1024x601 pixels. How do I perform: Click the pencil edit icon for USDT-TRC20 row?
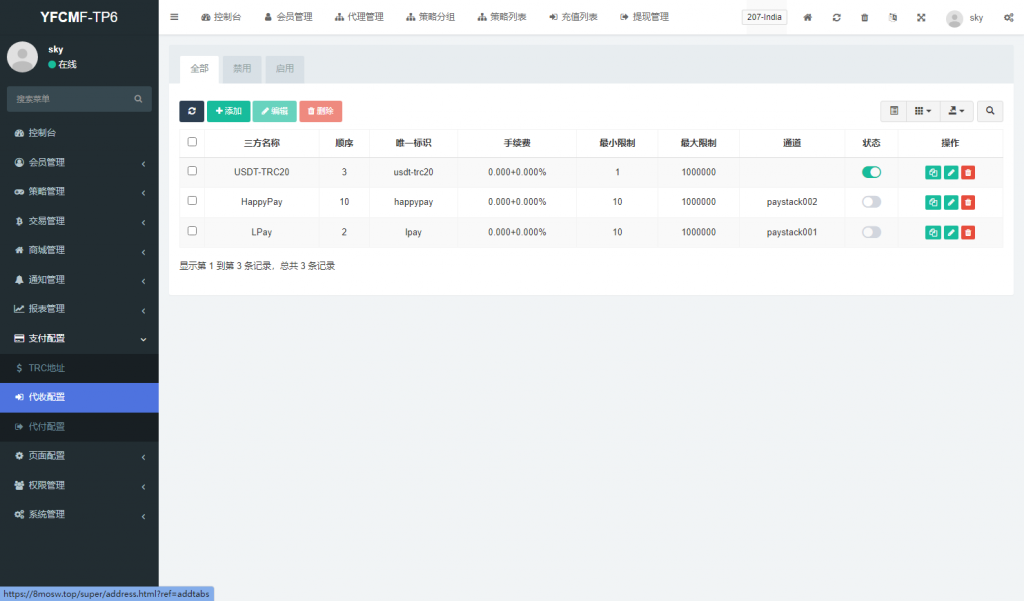click(950, 172)
